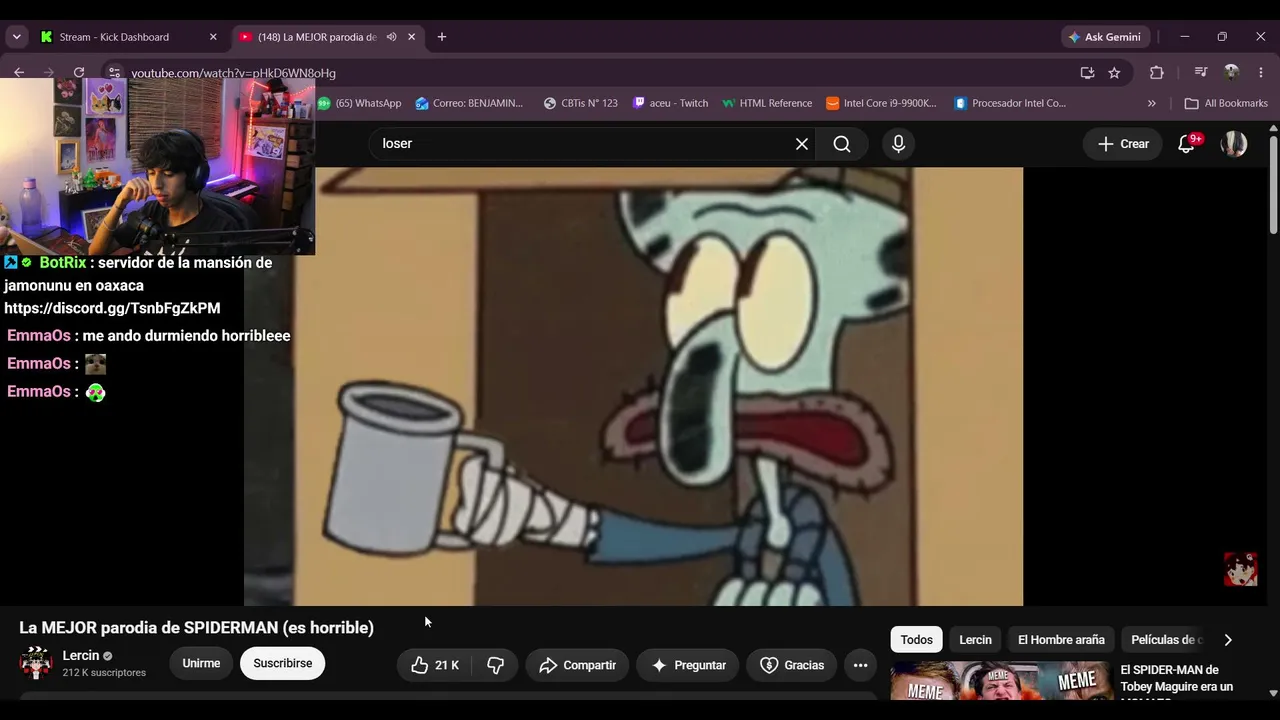Open the Lercin channel name link
The height and width of the screenshot is (720, 1280).
pyautogui.click(x=81, y=656)
